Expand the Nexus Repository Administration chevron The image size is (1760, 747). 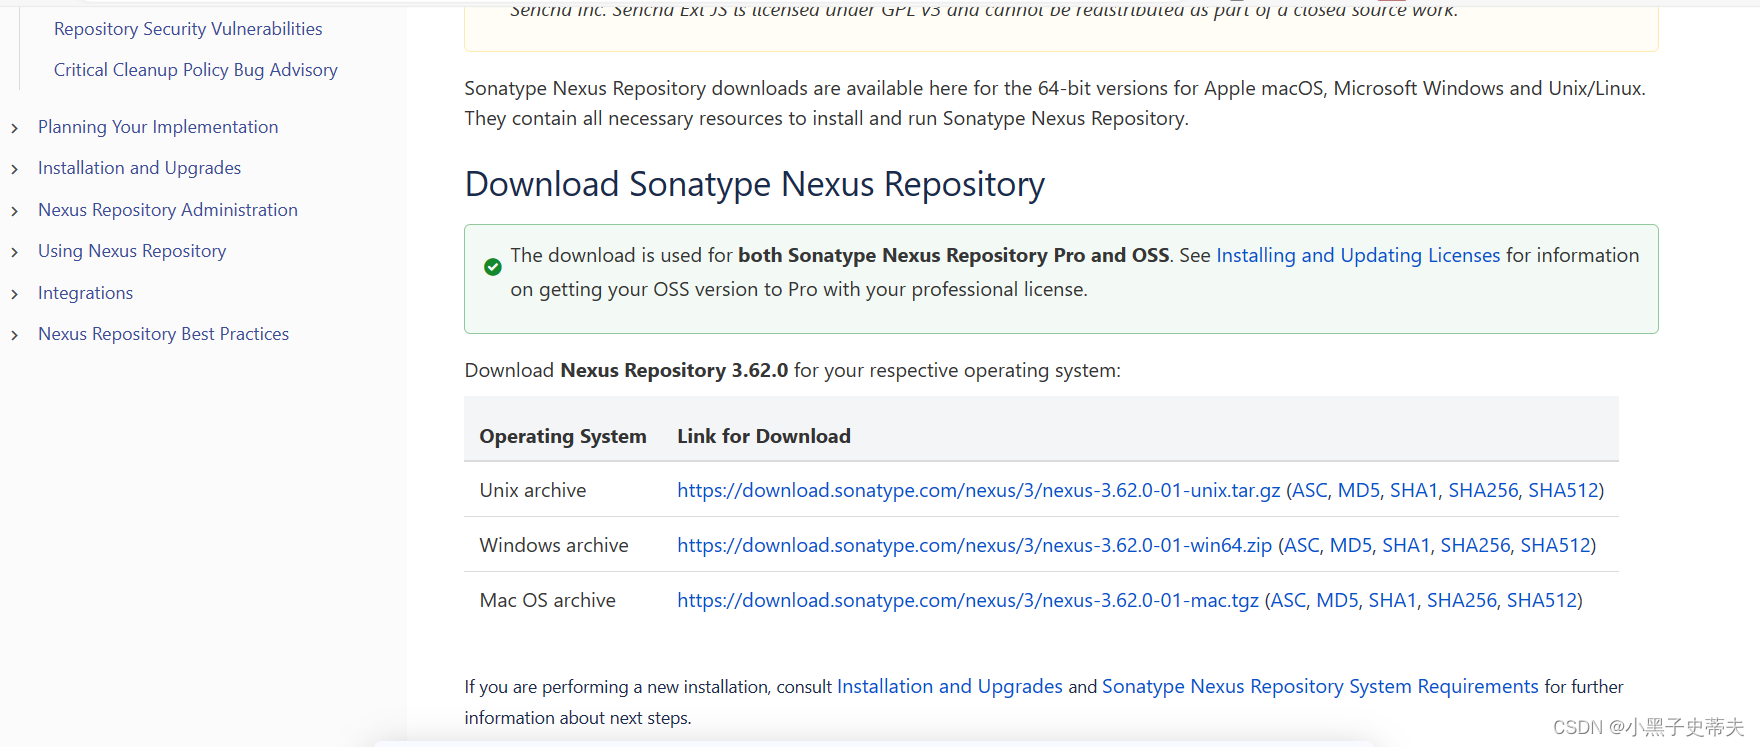[14, 211]
